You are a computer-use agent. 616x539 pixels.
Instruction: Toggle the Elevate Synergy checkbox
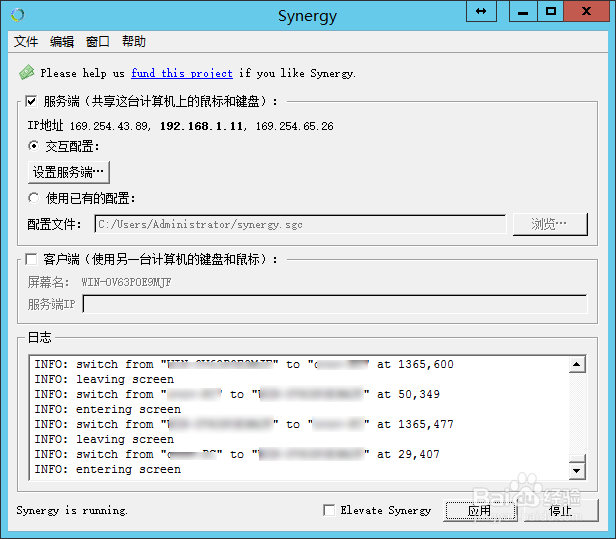329,510
